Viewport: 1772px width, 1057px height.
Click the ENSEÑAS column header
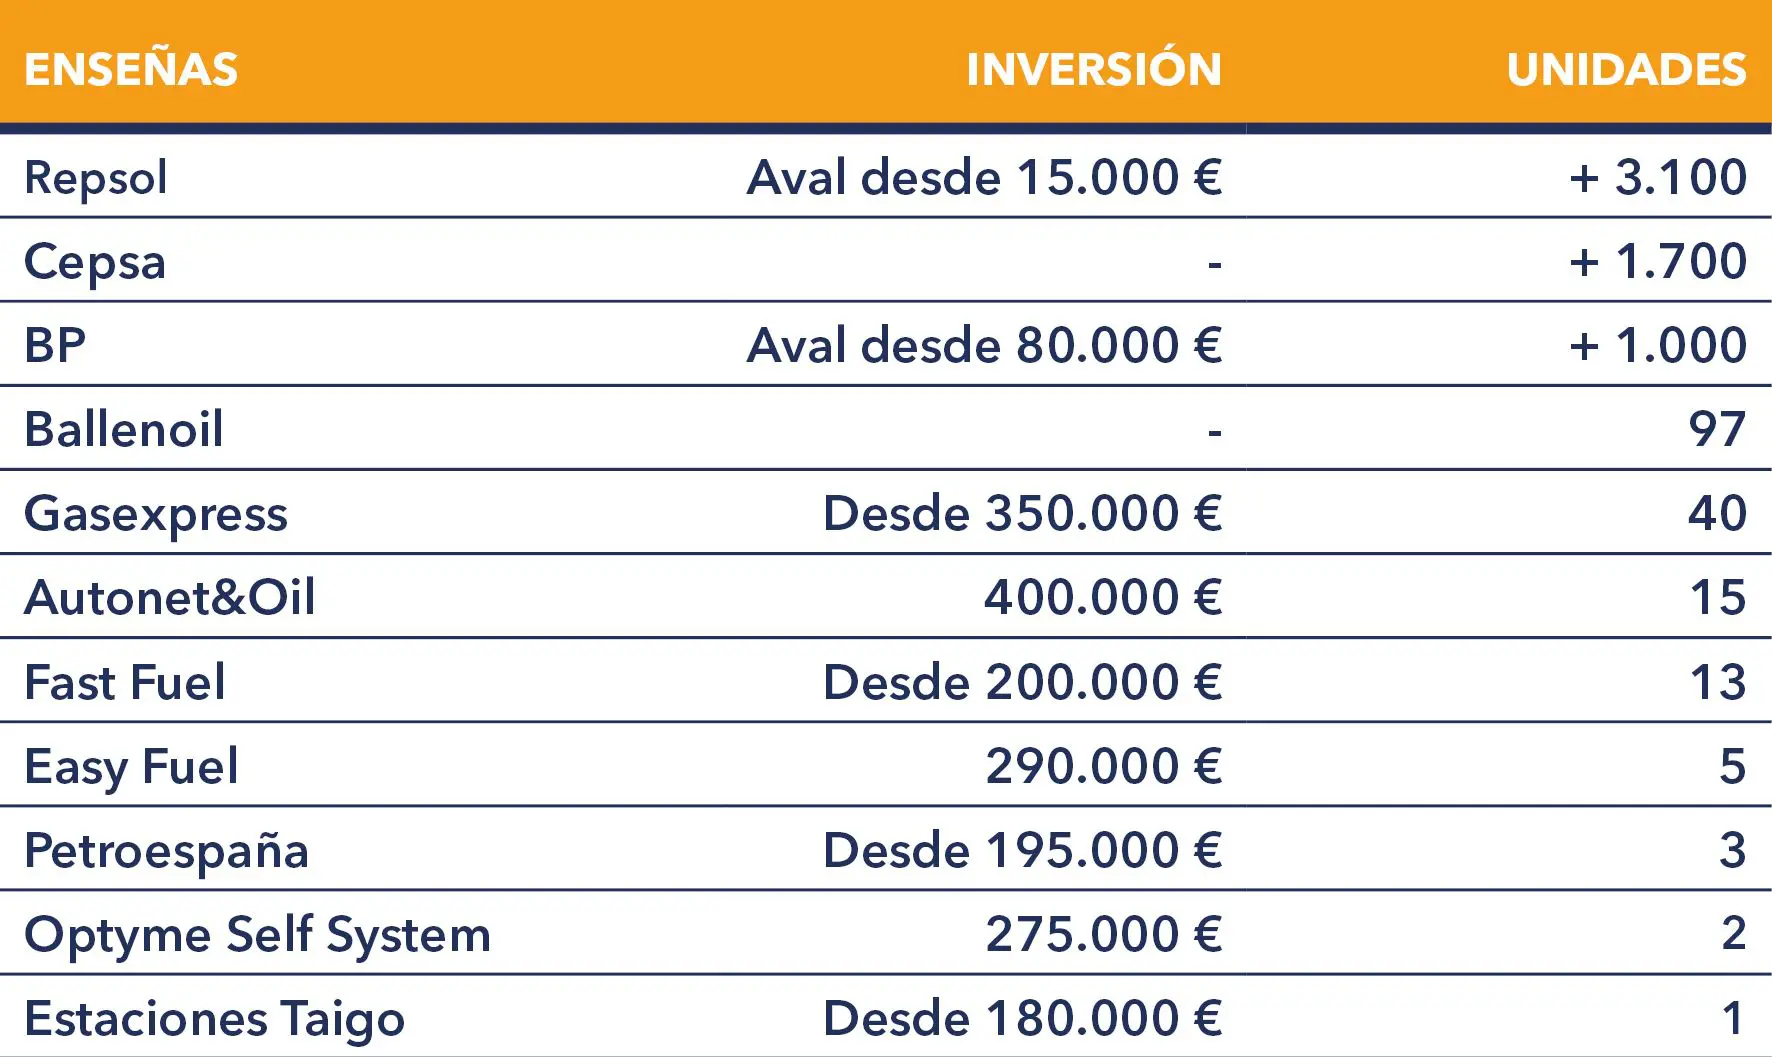point(131,69)
